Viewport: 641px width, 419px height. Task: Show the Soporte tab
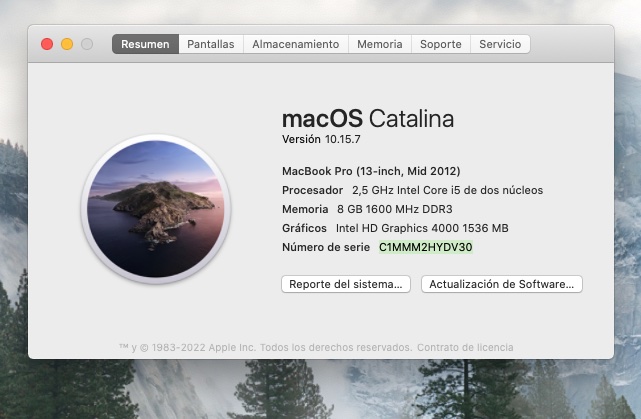coord(440,44)
